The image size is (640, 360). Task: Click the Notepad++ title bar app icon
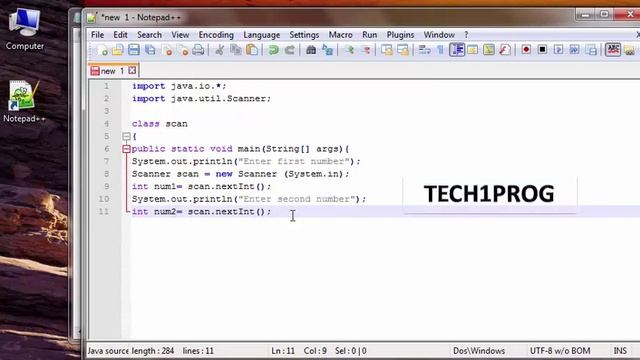coord(91,18)
